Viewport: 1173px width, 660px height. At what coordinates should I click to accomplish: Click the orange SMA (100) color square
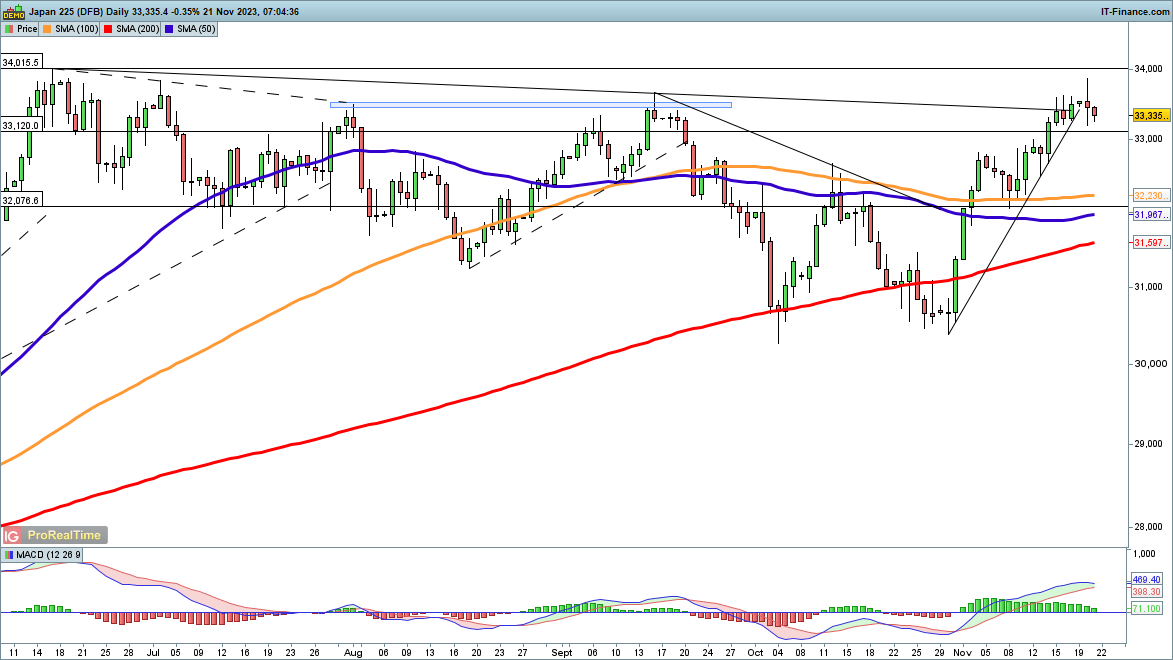[x=46, y=29]
